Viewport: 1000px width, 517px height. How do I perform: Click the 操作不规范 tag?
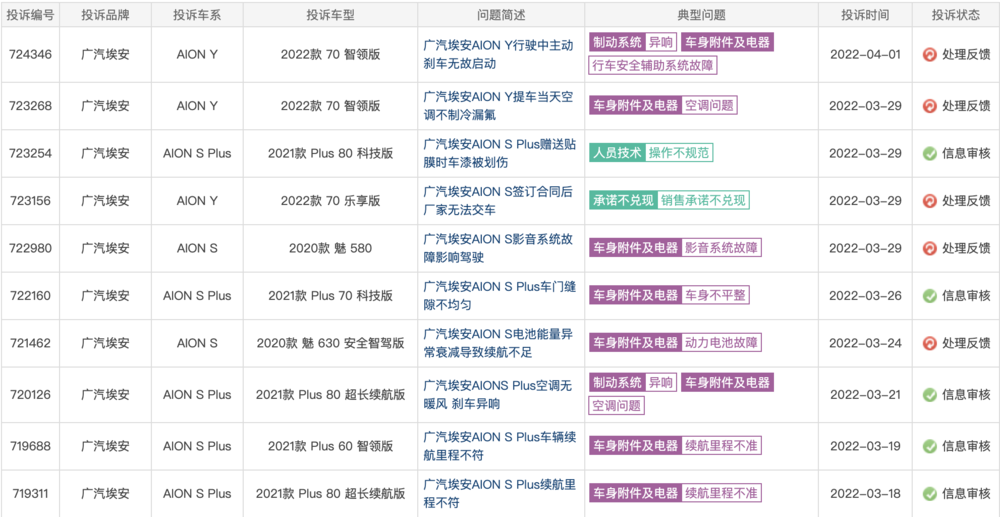679,153
